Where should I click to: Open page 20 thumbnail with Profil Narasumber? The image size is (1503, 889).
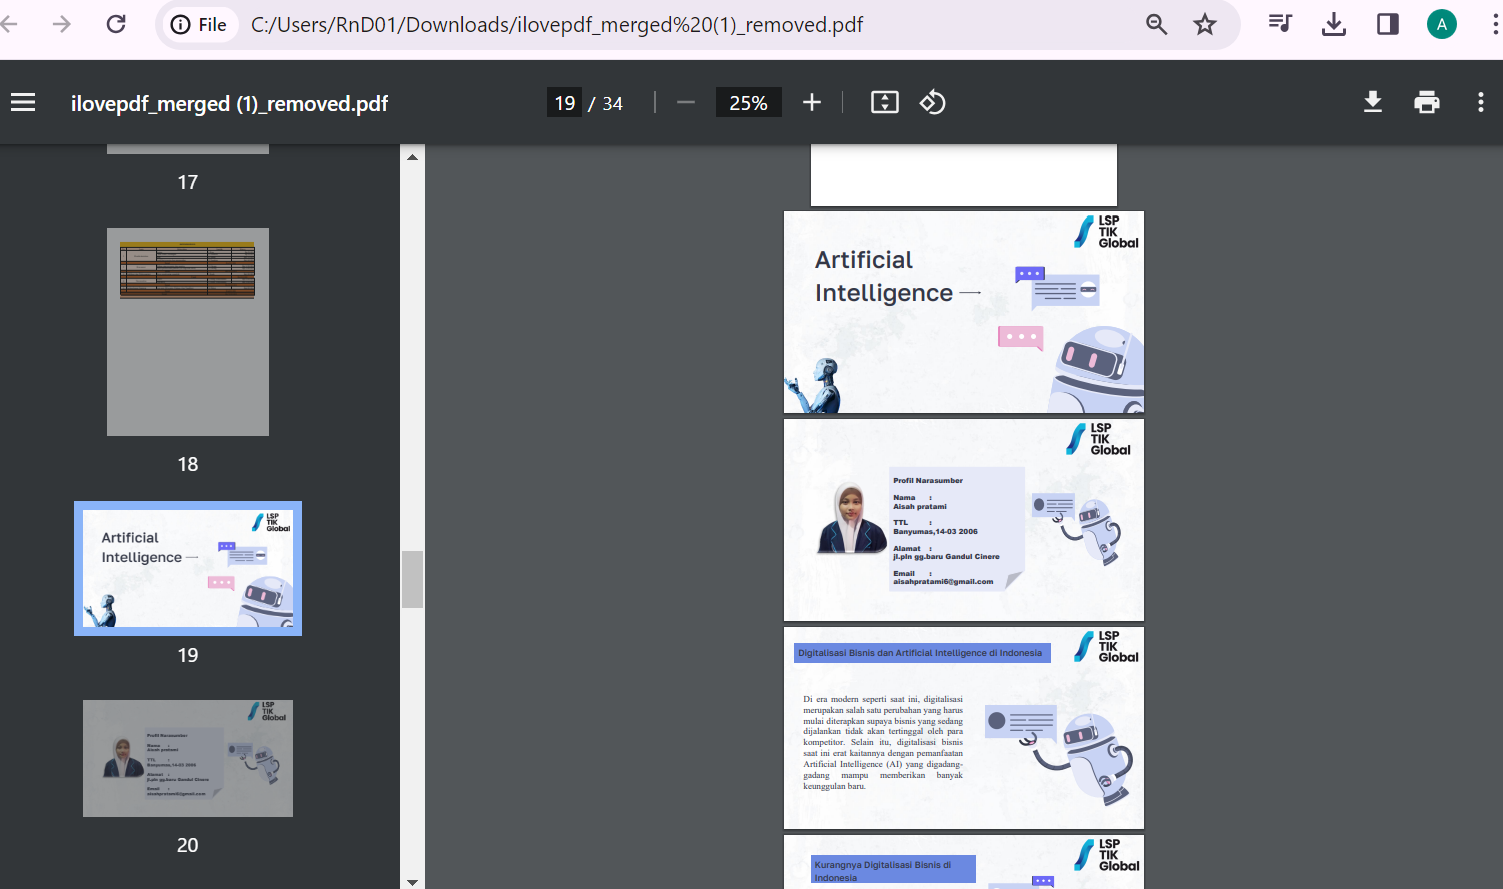coord(188,759)
